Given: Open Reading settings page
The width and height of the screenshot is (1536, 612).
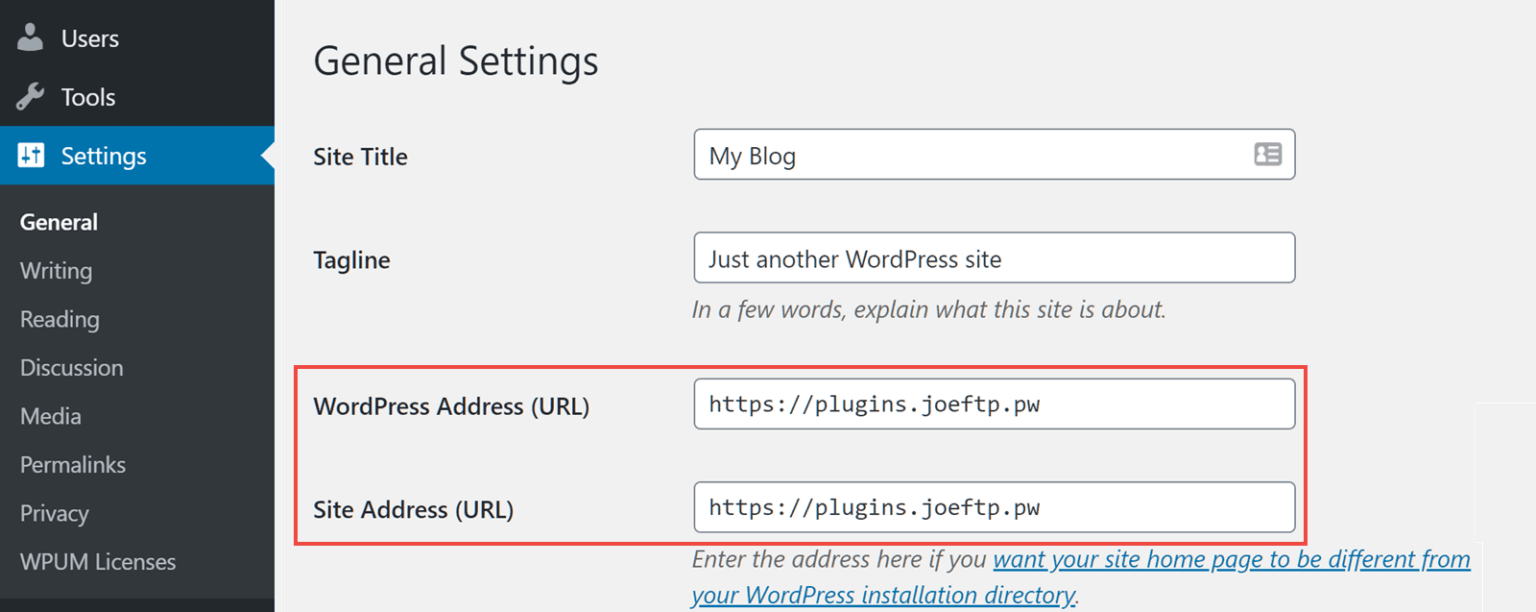Looking at the screenshot, I should [x=60, y=319].
